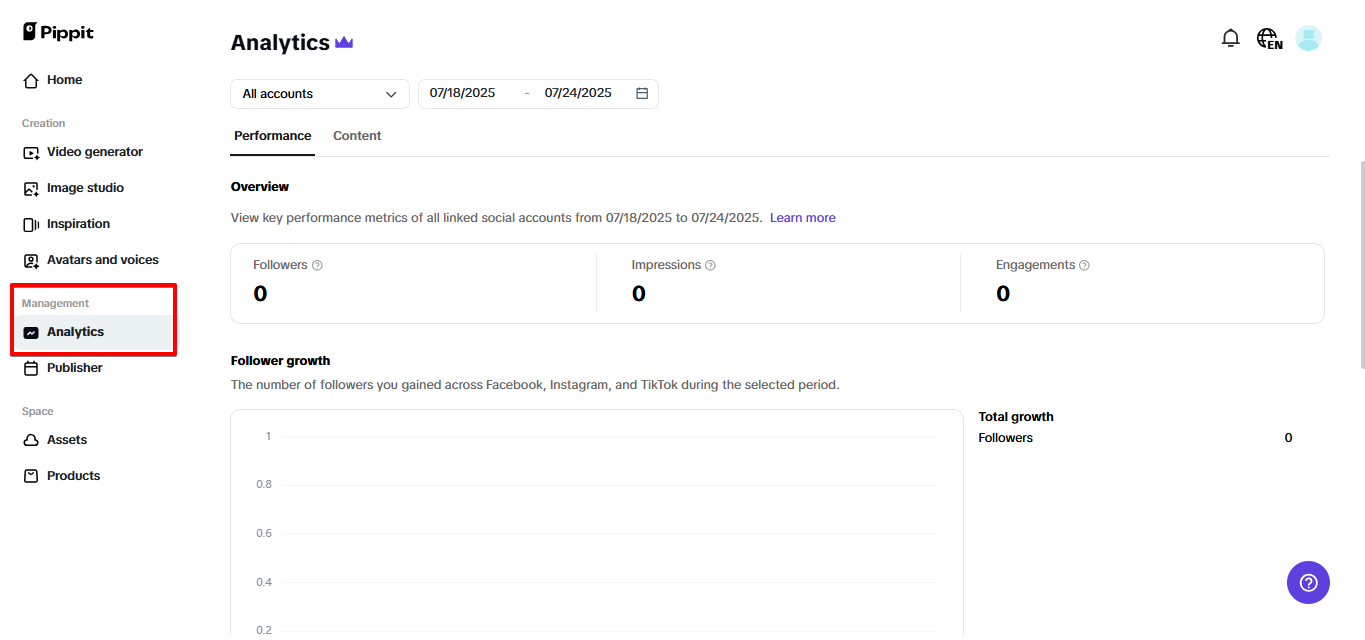Select Image studio in the sidebar
Viewport: 1365px width, 640px height.
(85, 187)
